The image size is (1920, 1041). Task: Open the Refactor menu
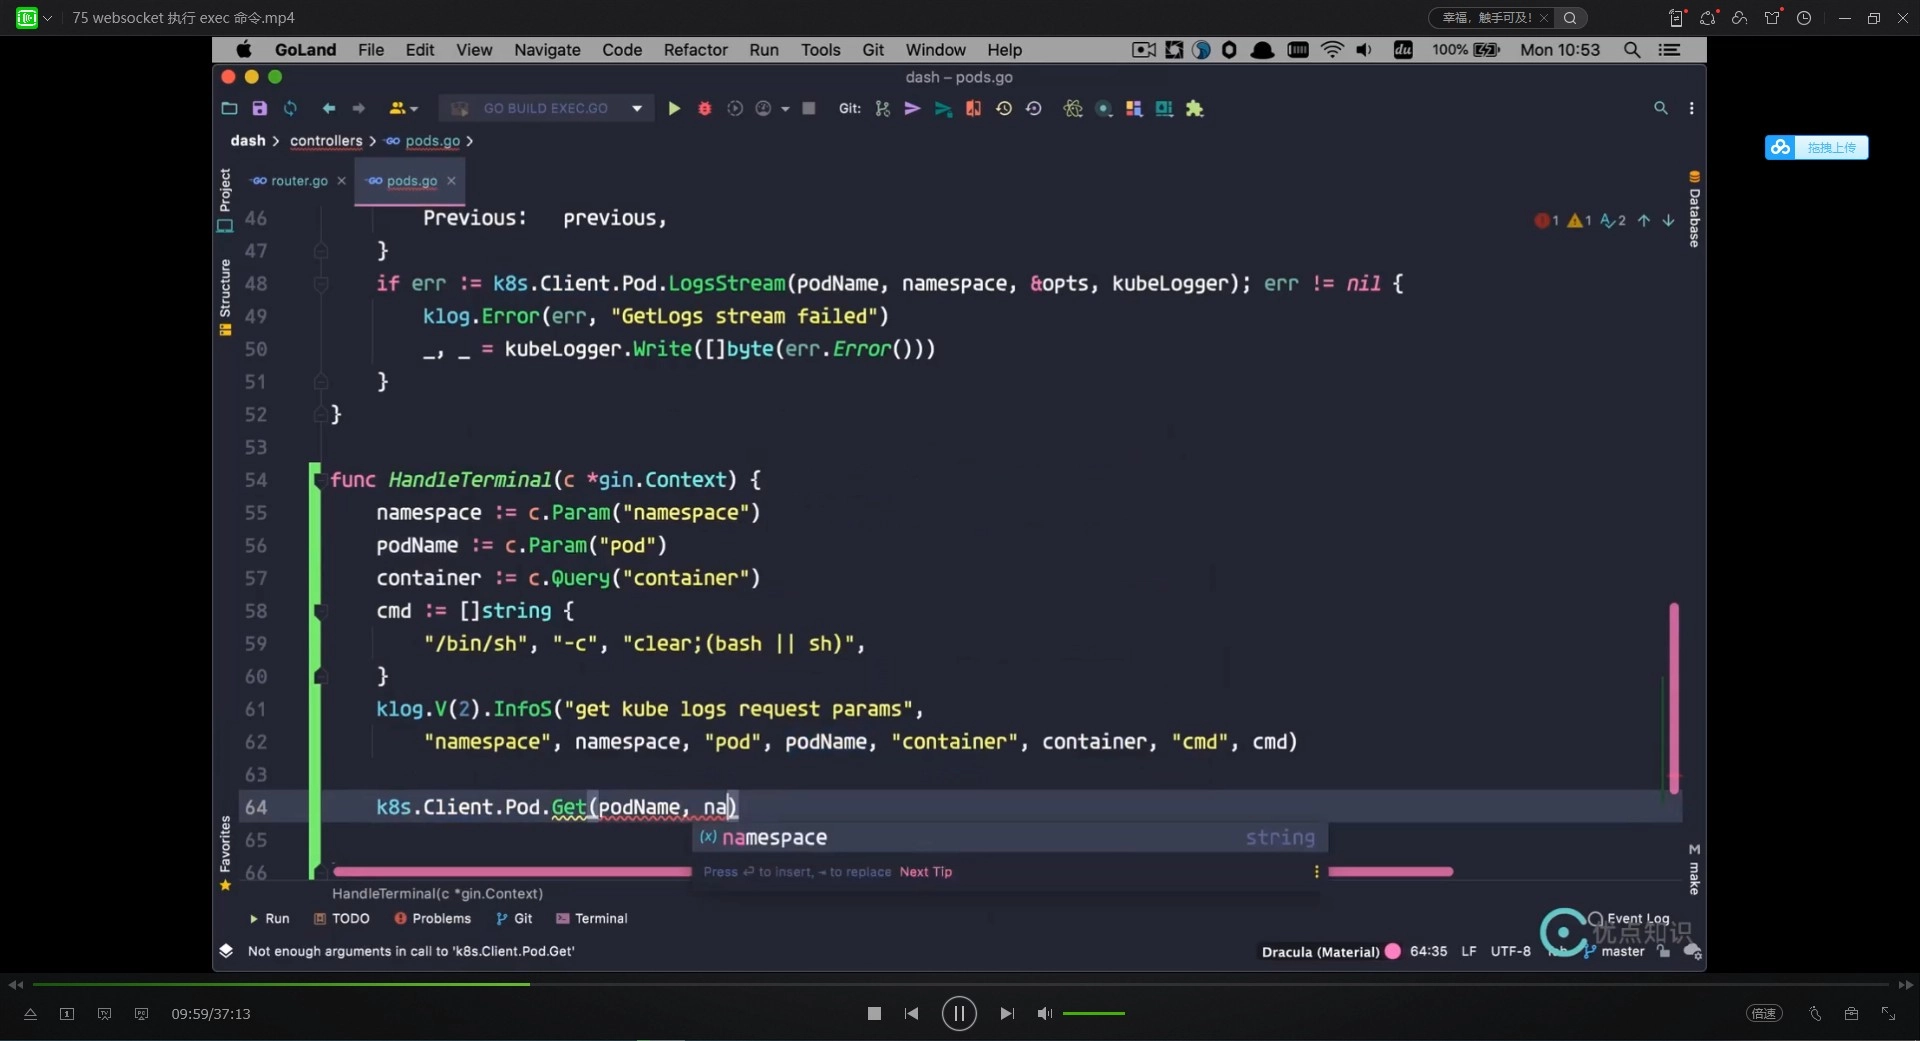pyautogui.click(x=695, y=50)
